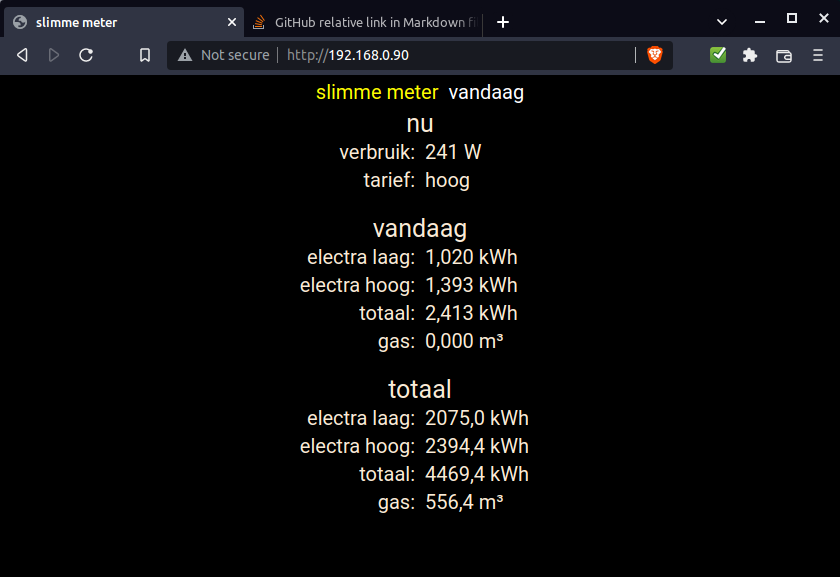Close the browser window
840x577 pixels.
click(x=824, y=19)
